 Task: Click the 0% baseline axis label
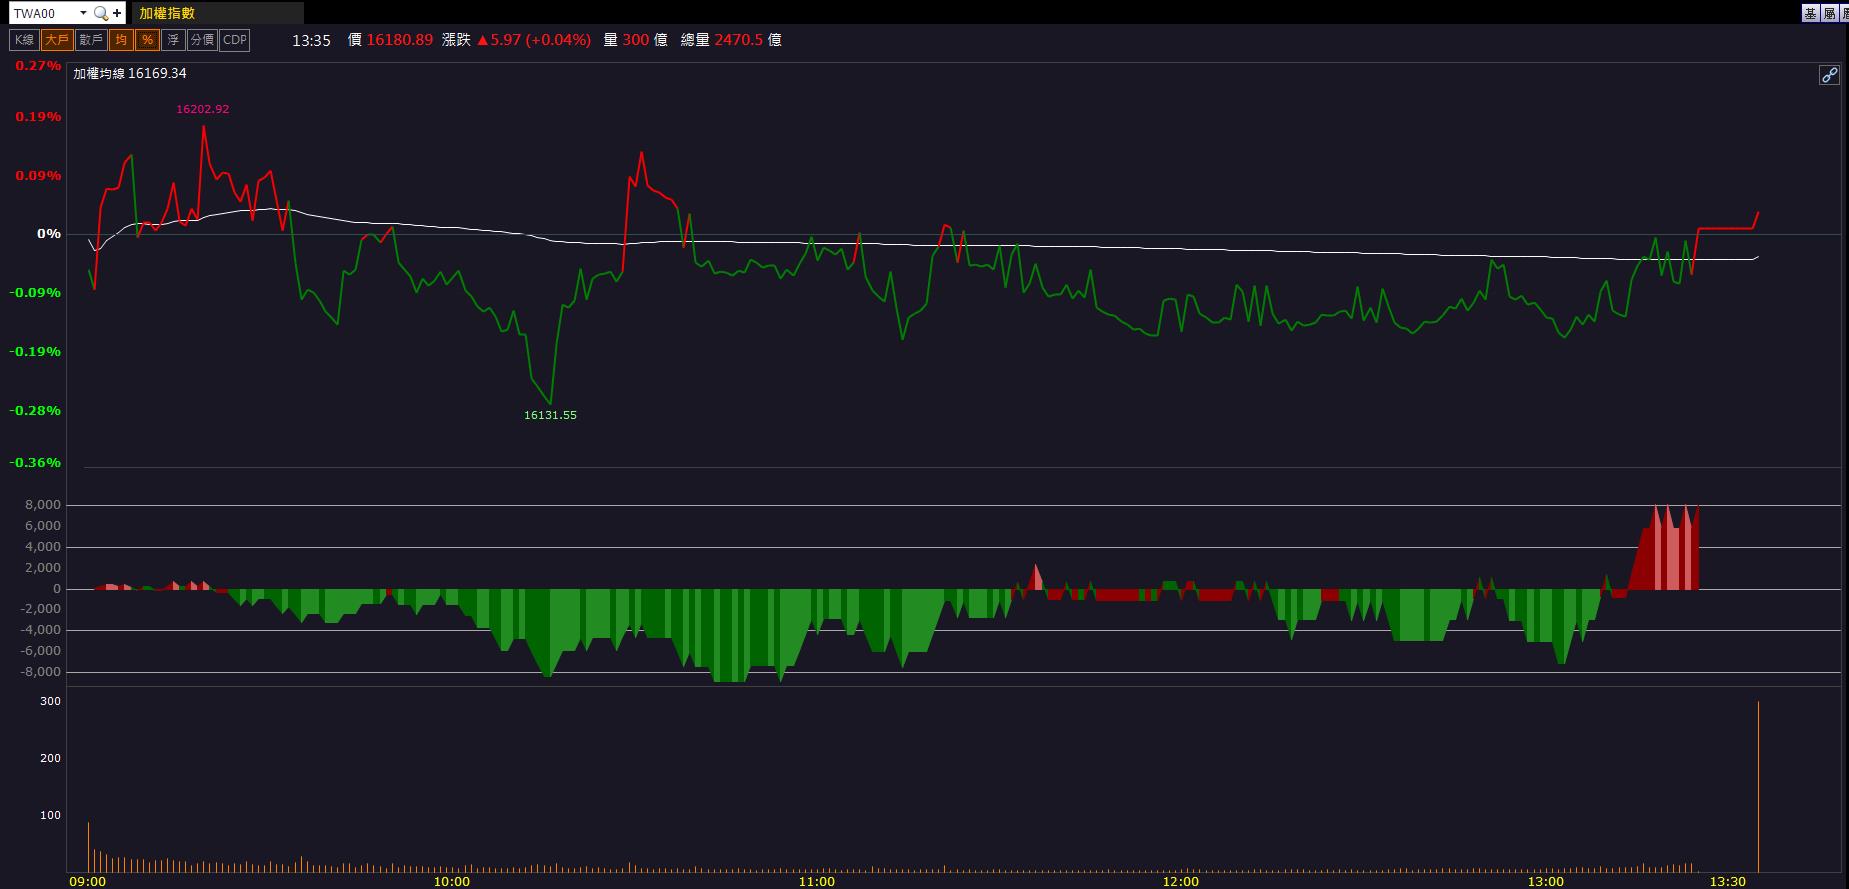click(49, 233)
